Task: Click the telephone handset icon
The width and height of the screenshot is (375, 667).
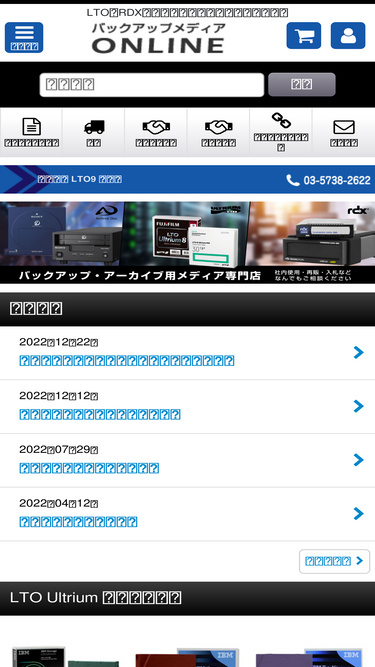Action: (293, 180)
